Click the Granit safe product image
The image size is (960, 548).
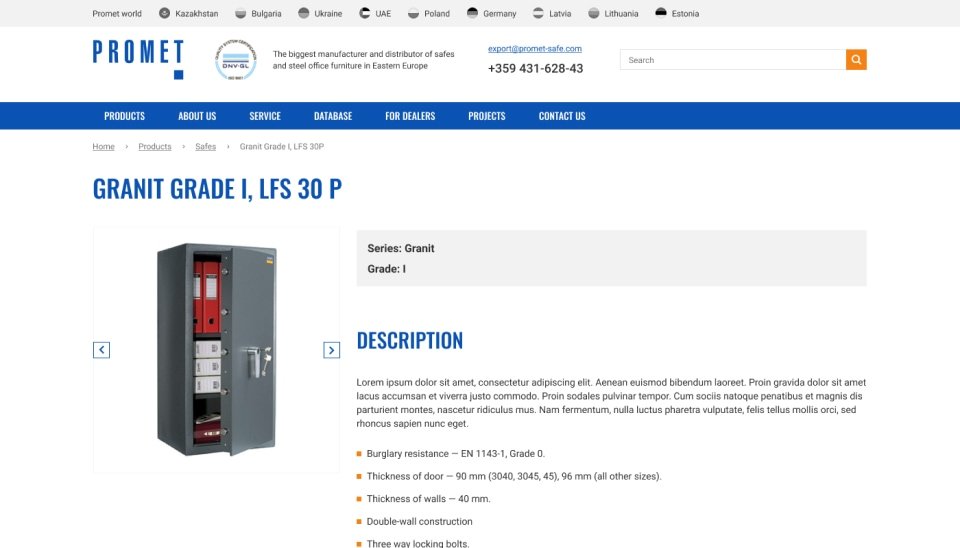(x=217, y=350)
